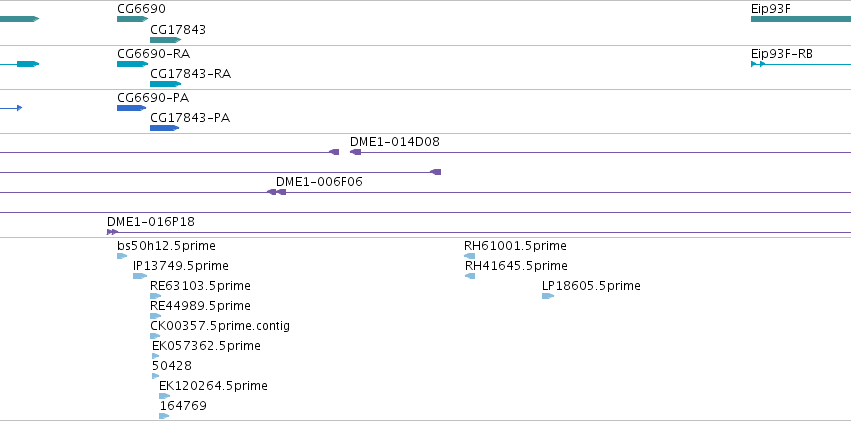Select the RH61001.5prime EST feature

(x=469, y=256)
